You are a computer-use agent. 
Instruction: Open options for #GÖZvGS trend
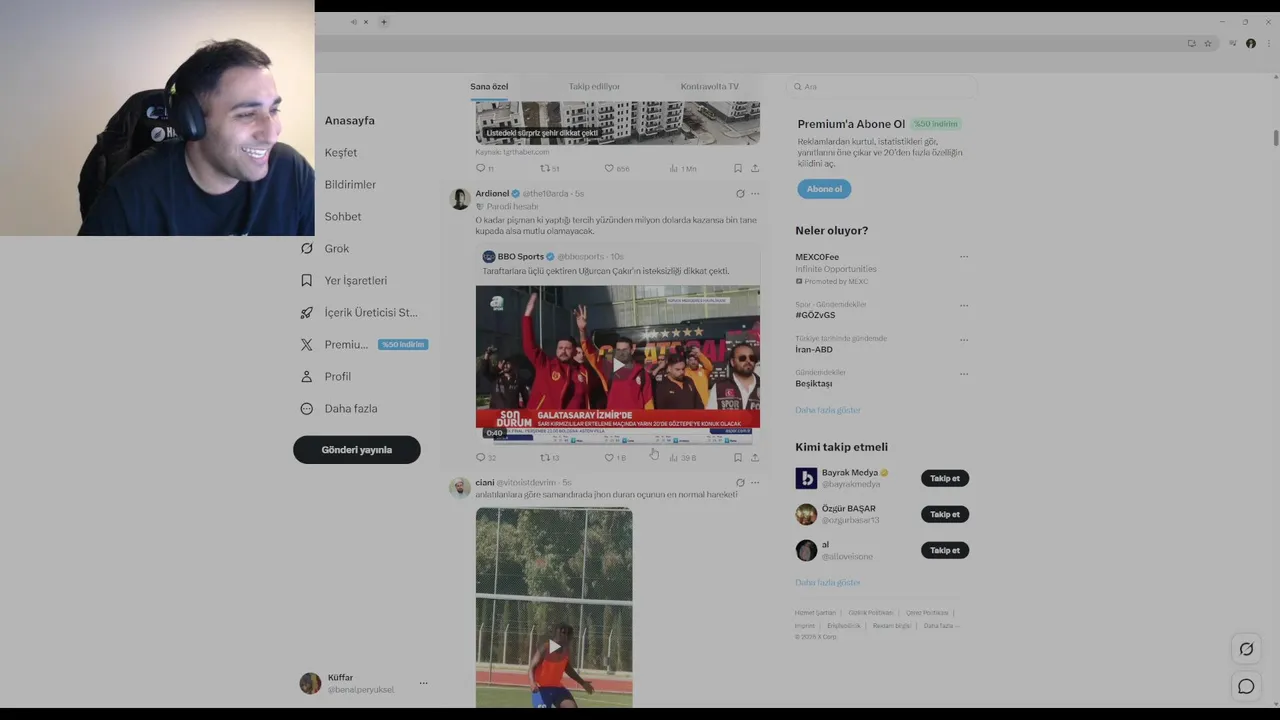coord(964,305)
